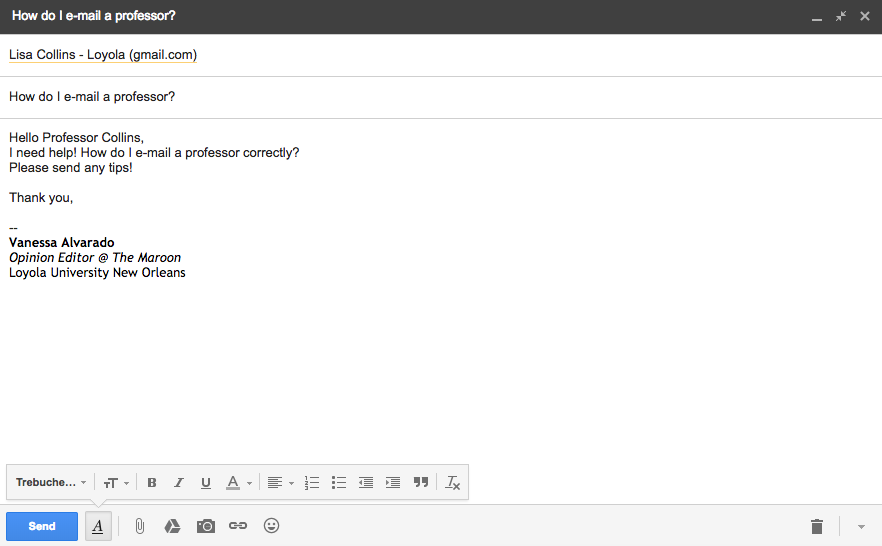The width and height of the screenshot is (882, 546).
Task: Click the indent less icon
Action: pos(366,482)
